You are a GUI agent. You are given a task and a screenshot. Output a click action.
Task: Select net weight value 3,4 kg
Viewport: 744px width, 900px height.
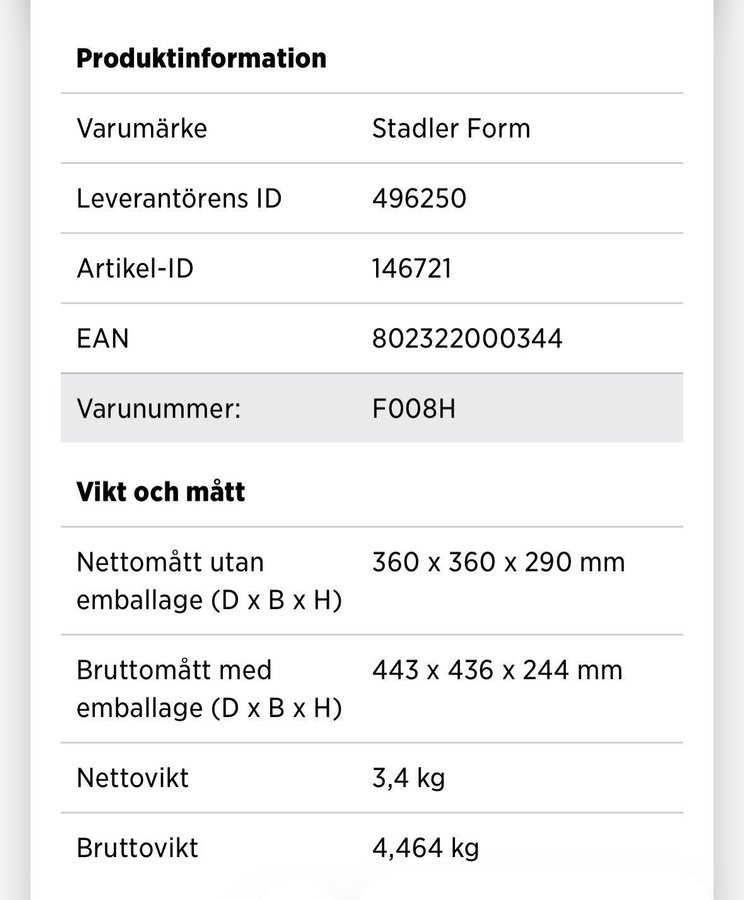tap(408, 778)
